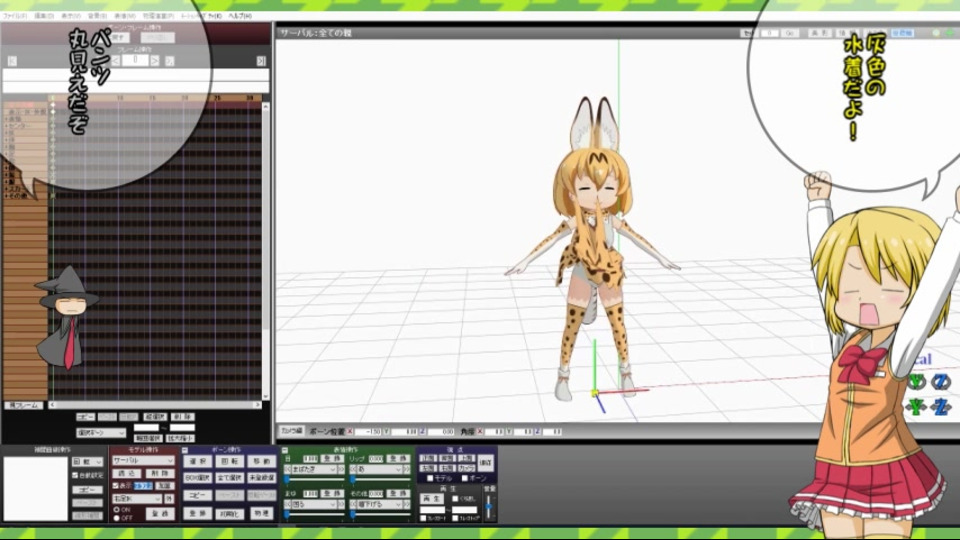Click the yellow bone gizmo handle in viewport
Screen dimensions: 960x540
tap(594, 393)
